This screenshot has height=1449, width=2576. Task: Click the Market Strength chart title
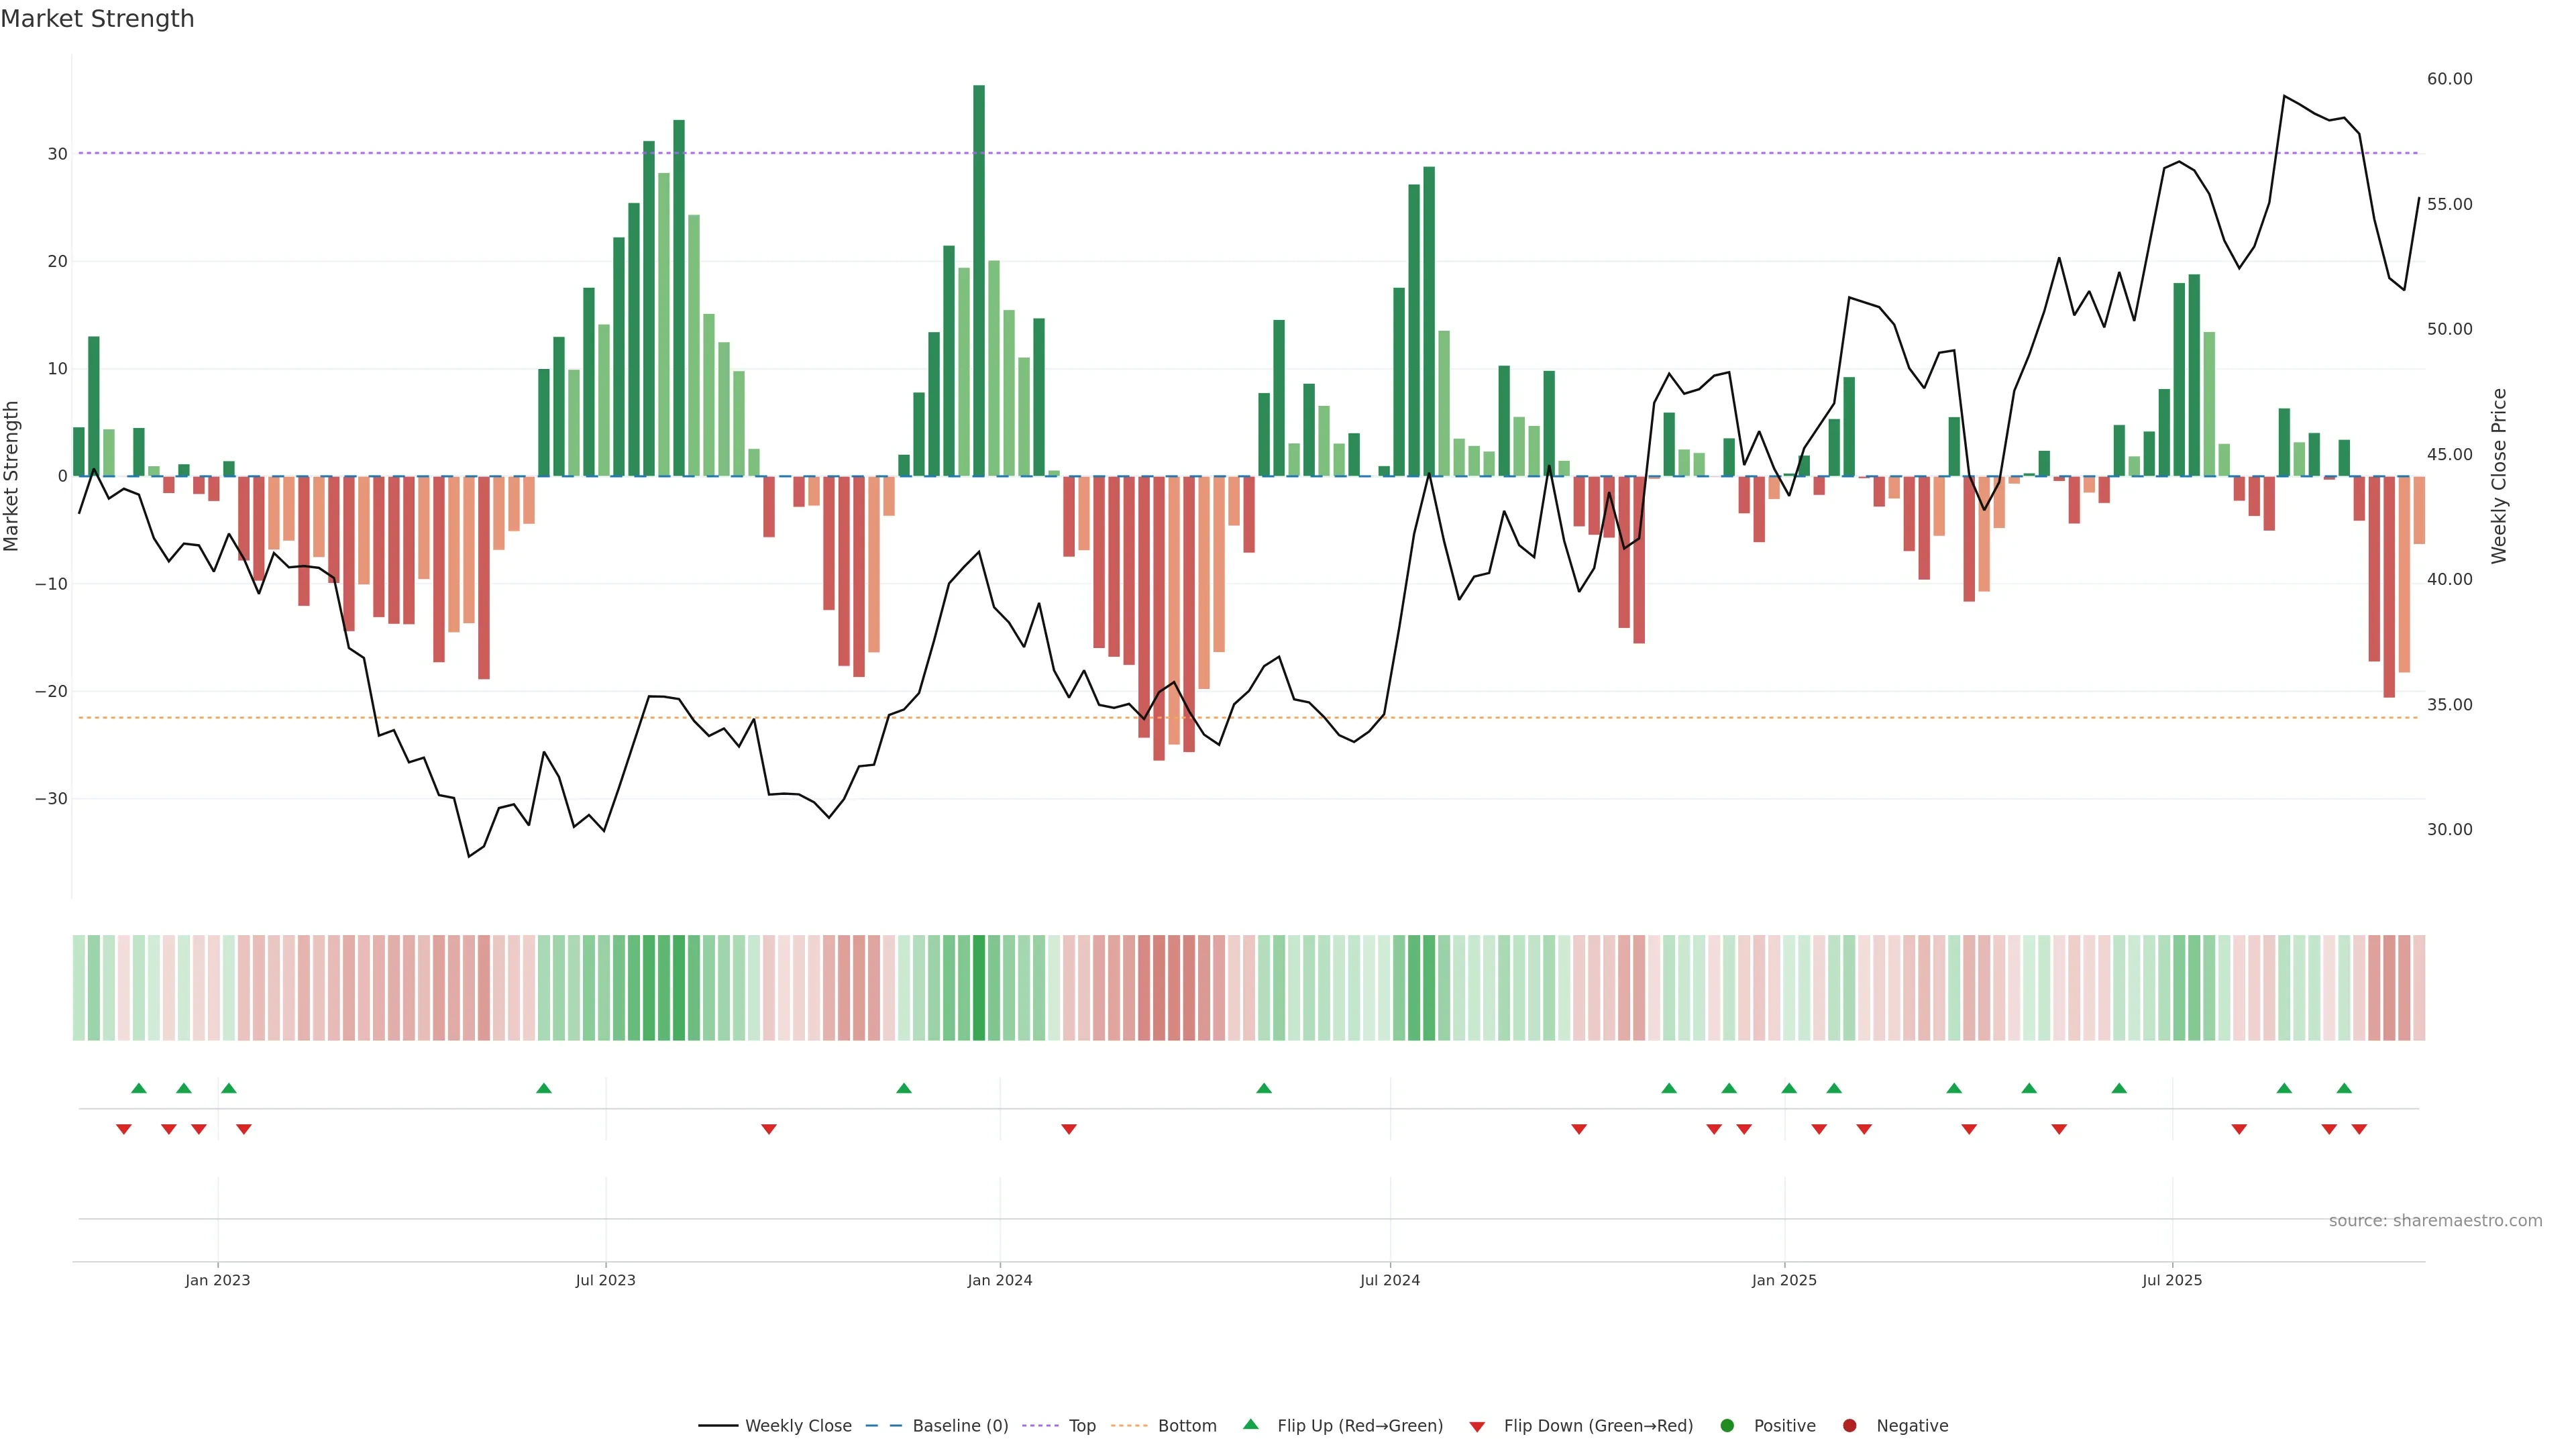[97, 19]
